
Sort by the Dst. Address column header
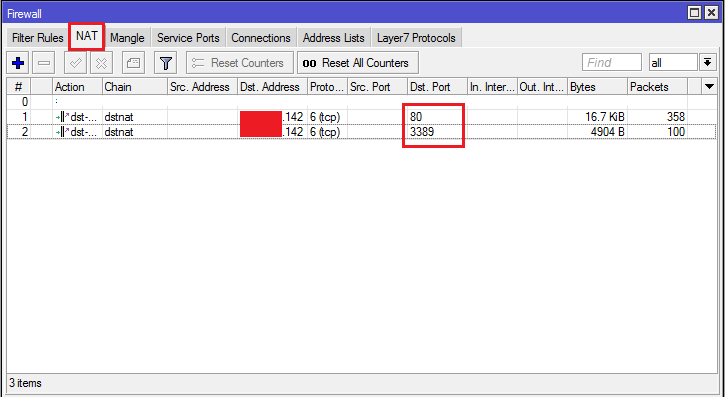coord(273,87)
